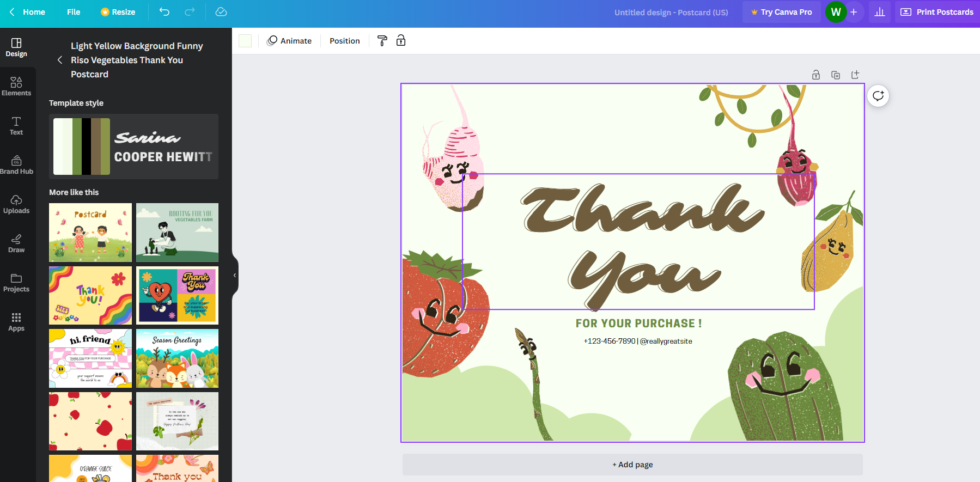Go back using the template title chevron
Viewport: 980px width, 482px height.
coord(59,60)
